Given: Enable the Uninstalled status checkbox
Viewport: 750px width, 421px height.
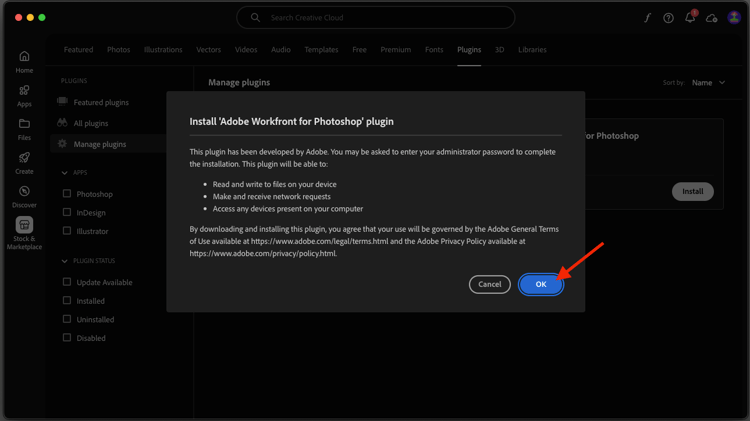Looking at the screenshot, I should [67, 319].
